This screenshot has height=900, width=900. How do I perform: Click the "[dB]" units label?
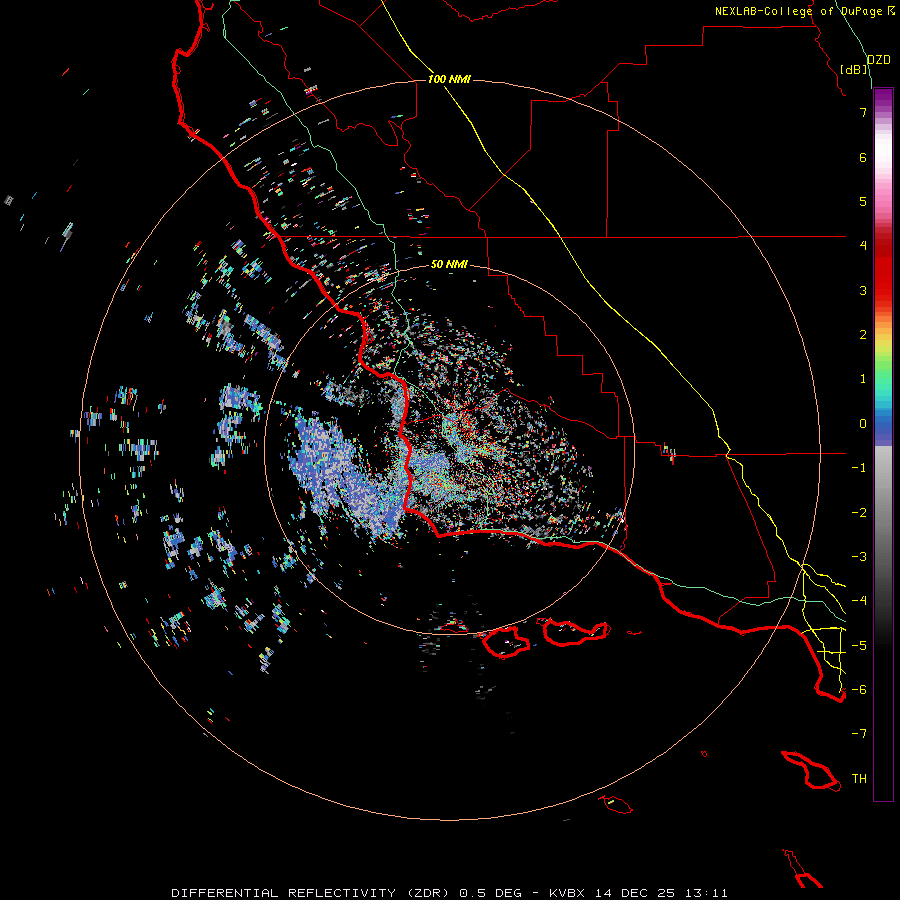[854, 69]
